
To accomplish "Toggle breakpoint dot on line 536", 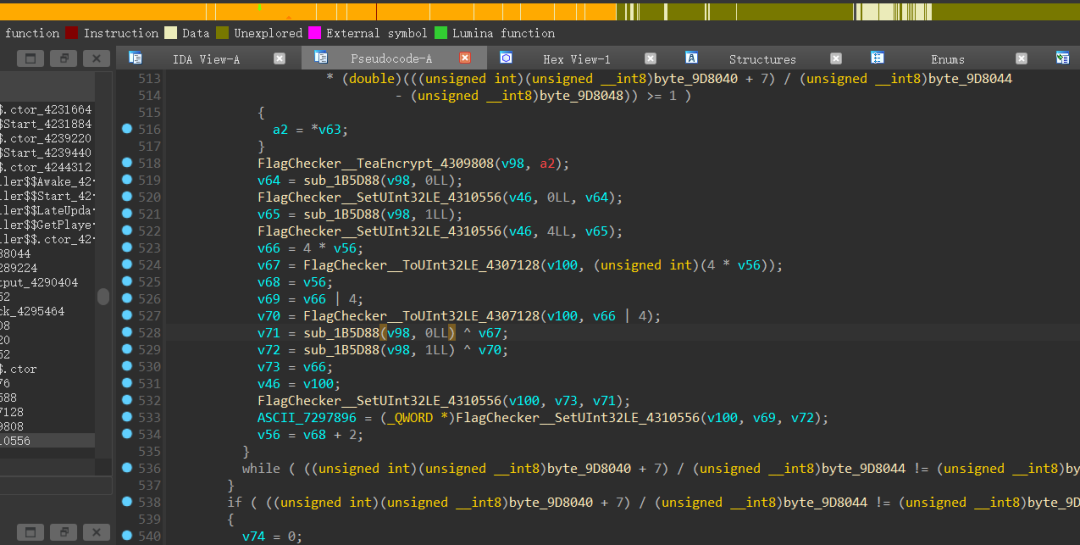I will pos(127,468).
